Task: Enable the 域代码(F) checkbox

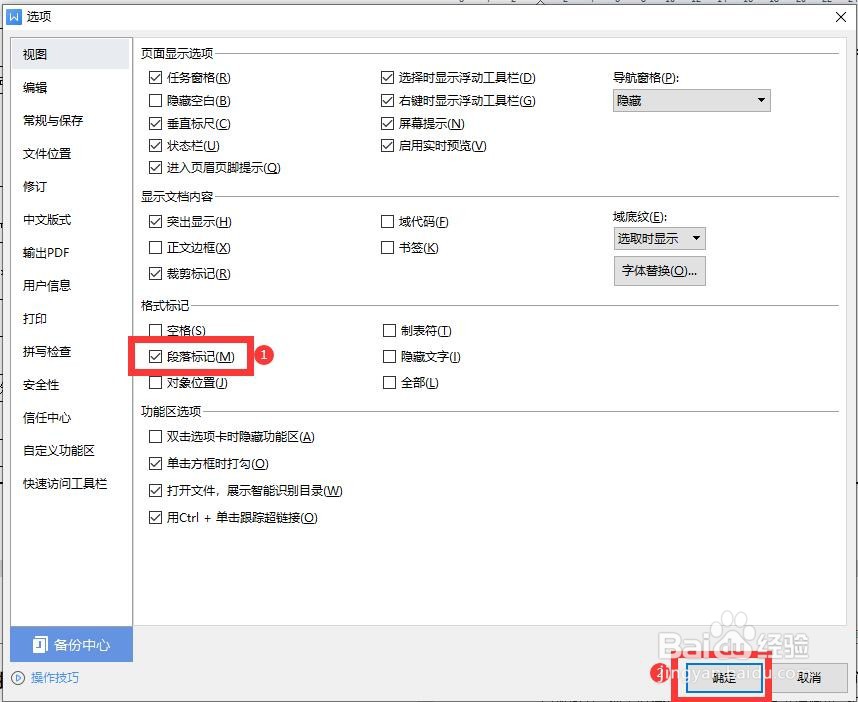Action: (387, 222)
